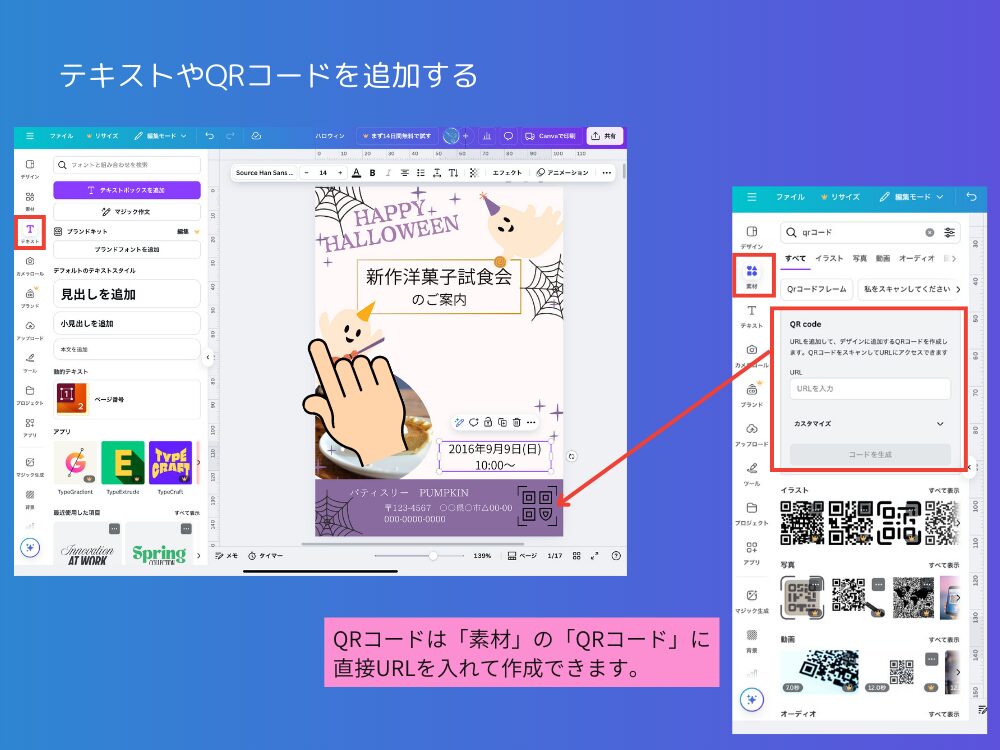This screenshot has width=1000, height=750.
Task: Click redo arrow in left Canva window
Action: (230, 136)
